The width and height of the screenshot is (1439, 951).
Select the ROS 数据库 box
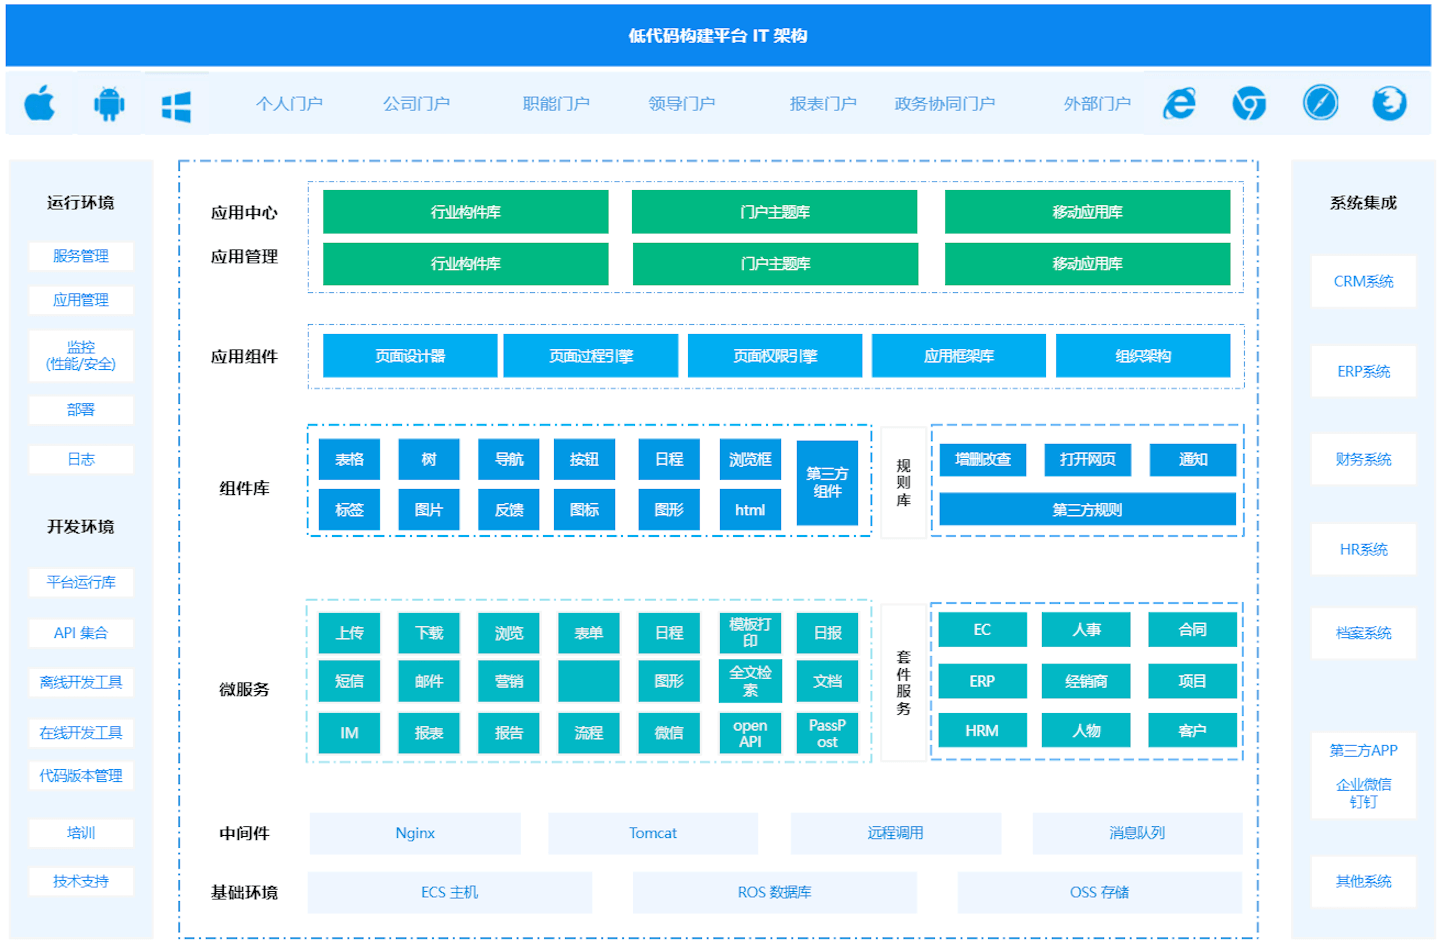(775, 892)
